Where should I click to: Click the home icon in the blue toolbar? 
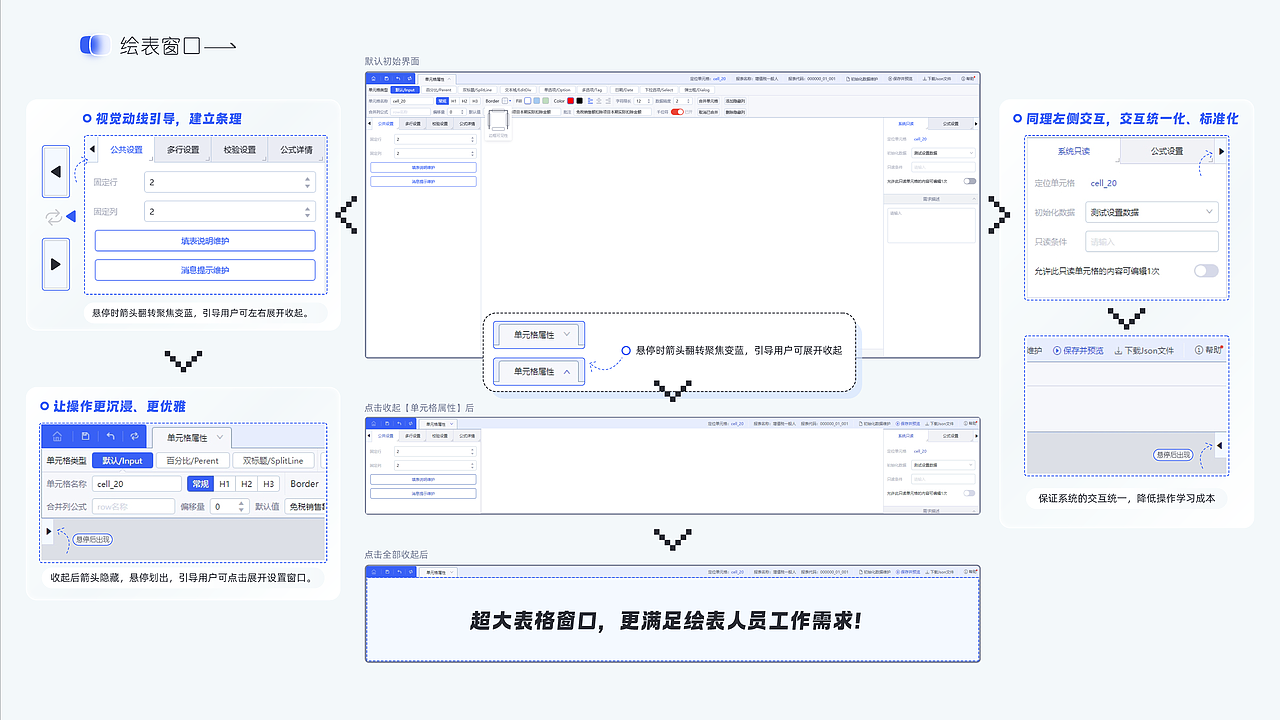pyautogui.click(x=59, y=436)
